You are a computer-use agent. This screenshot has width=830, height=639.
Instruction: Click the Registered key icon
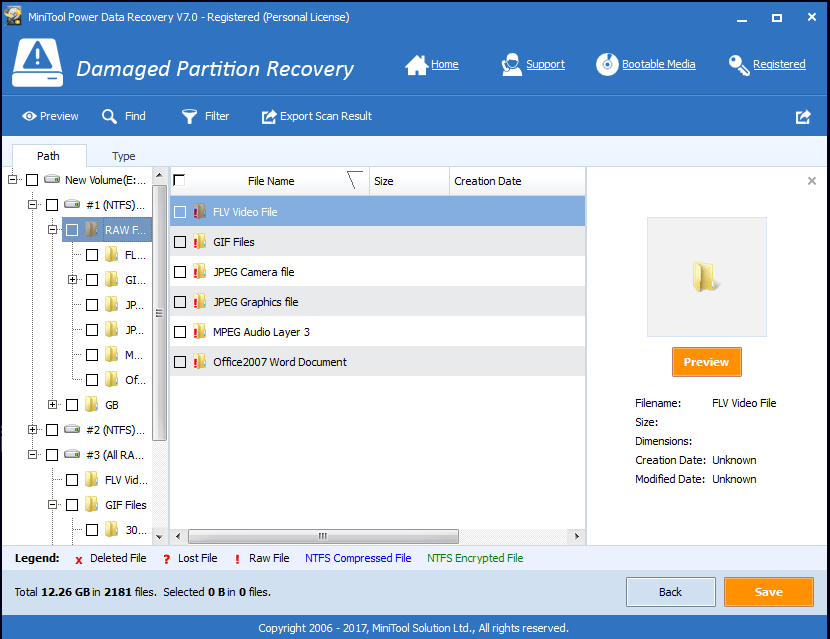[x=738, y=65]
